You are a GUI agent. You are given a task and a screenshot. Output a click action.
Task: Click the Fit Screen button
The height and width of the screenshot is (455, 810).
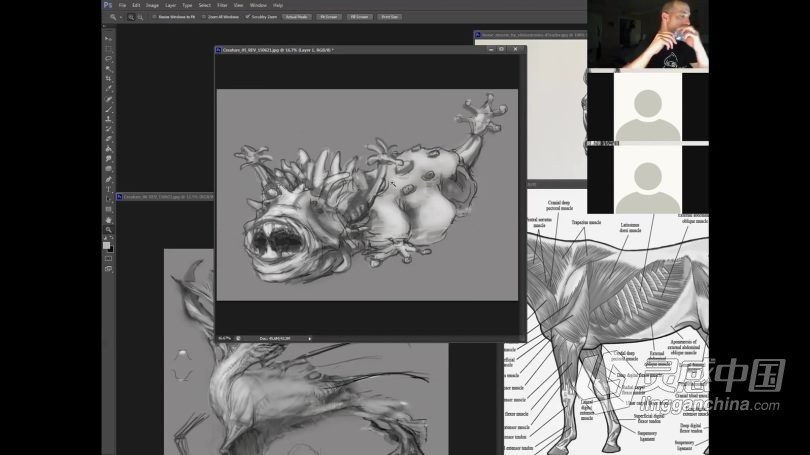[329, 17]
